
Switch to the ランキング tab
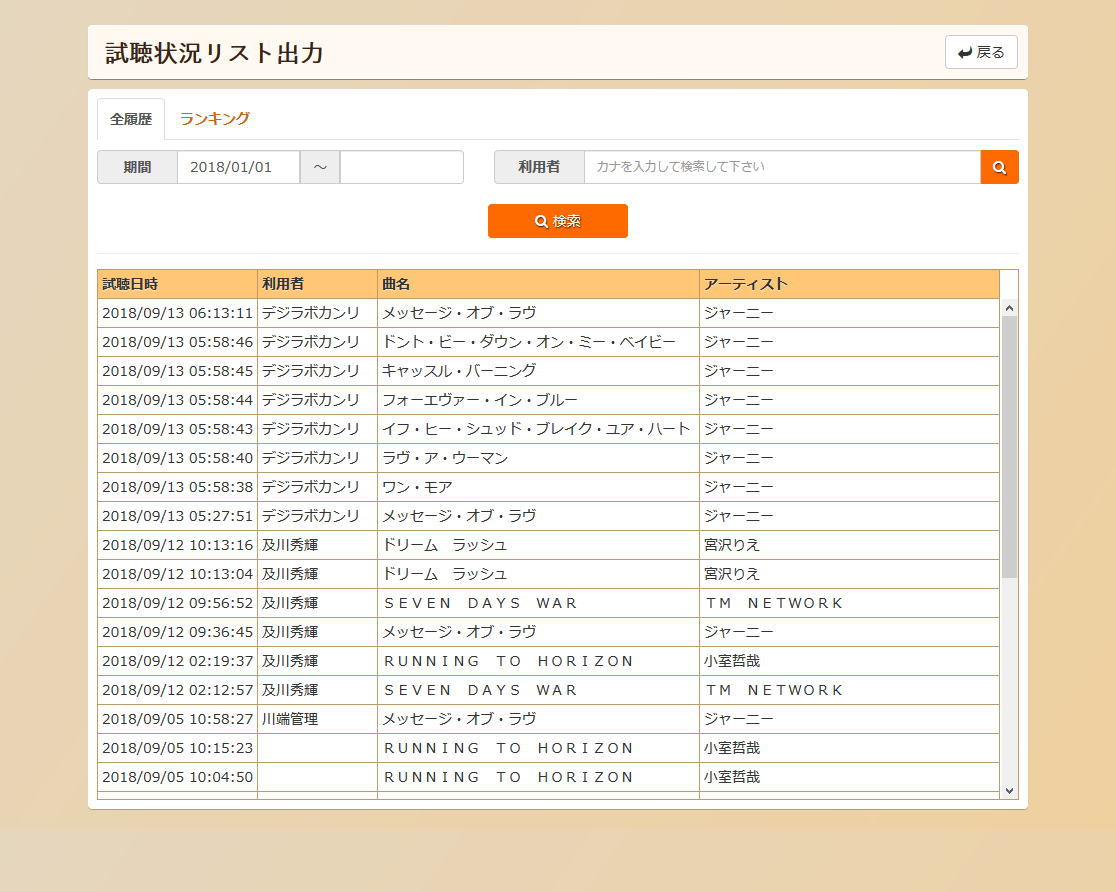[214, 119]
